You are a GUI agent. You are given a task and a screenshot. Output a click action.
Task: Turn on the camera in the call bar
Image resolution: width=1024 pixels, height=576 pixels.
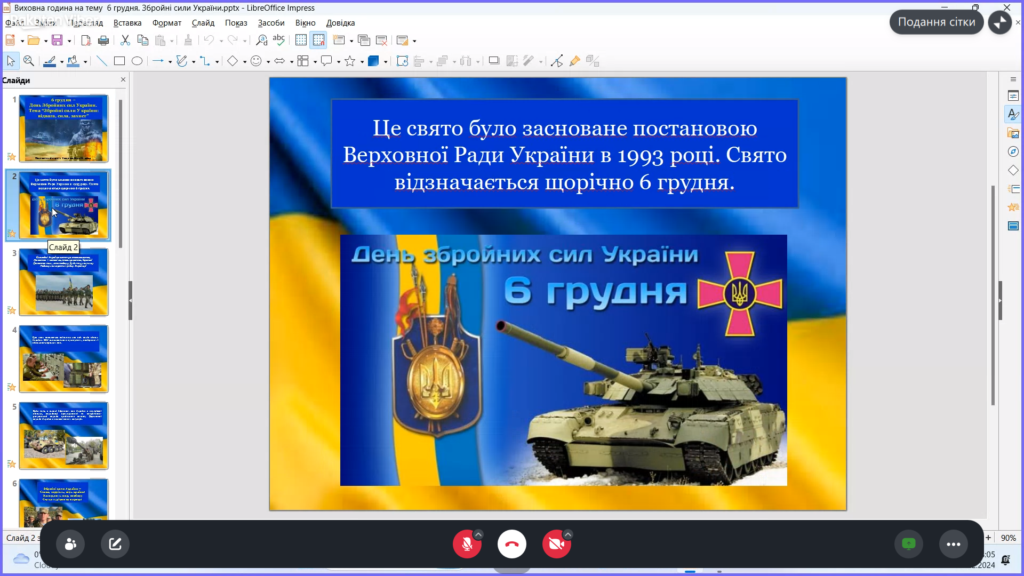pos(556,544)
